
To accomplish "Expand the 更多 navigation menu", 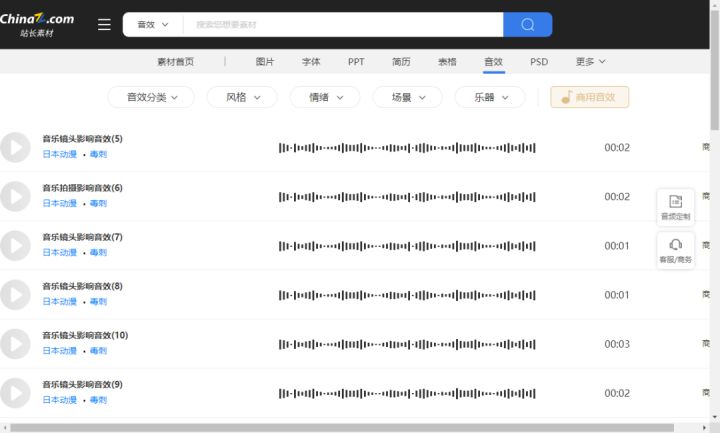I will (x=591, y=62).
